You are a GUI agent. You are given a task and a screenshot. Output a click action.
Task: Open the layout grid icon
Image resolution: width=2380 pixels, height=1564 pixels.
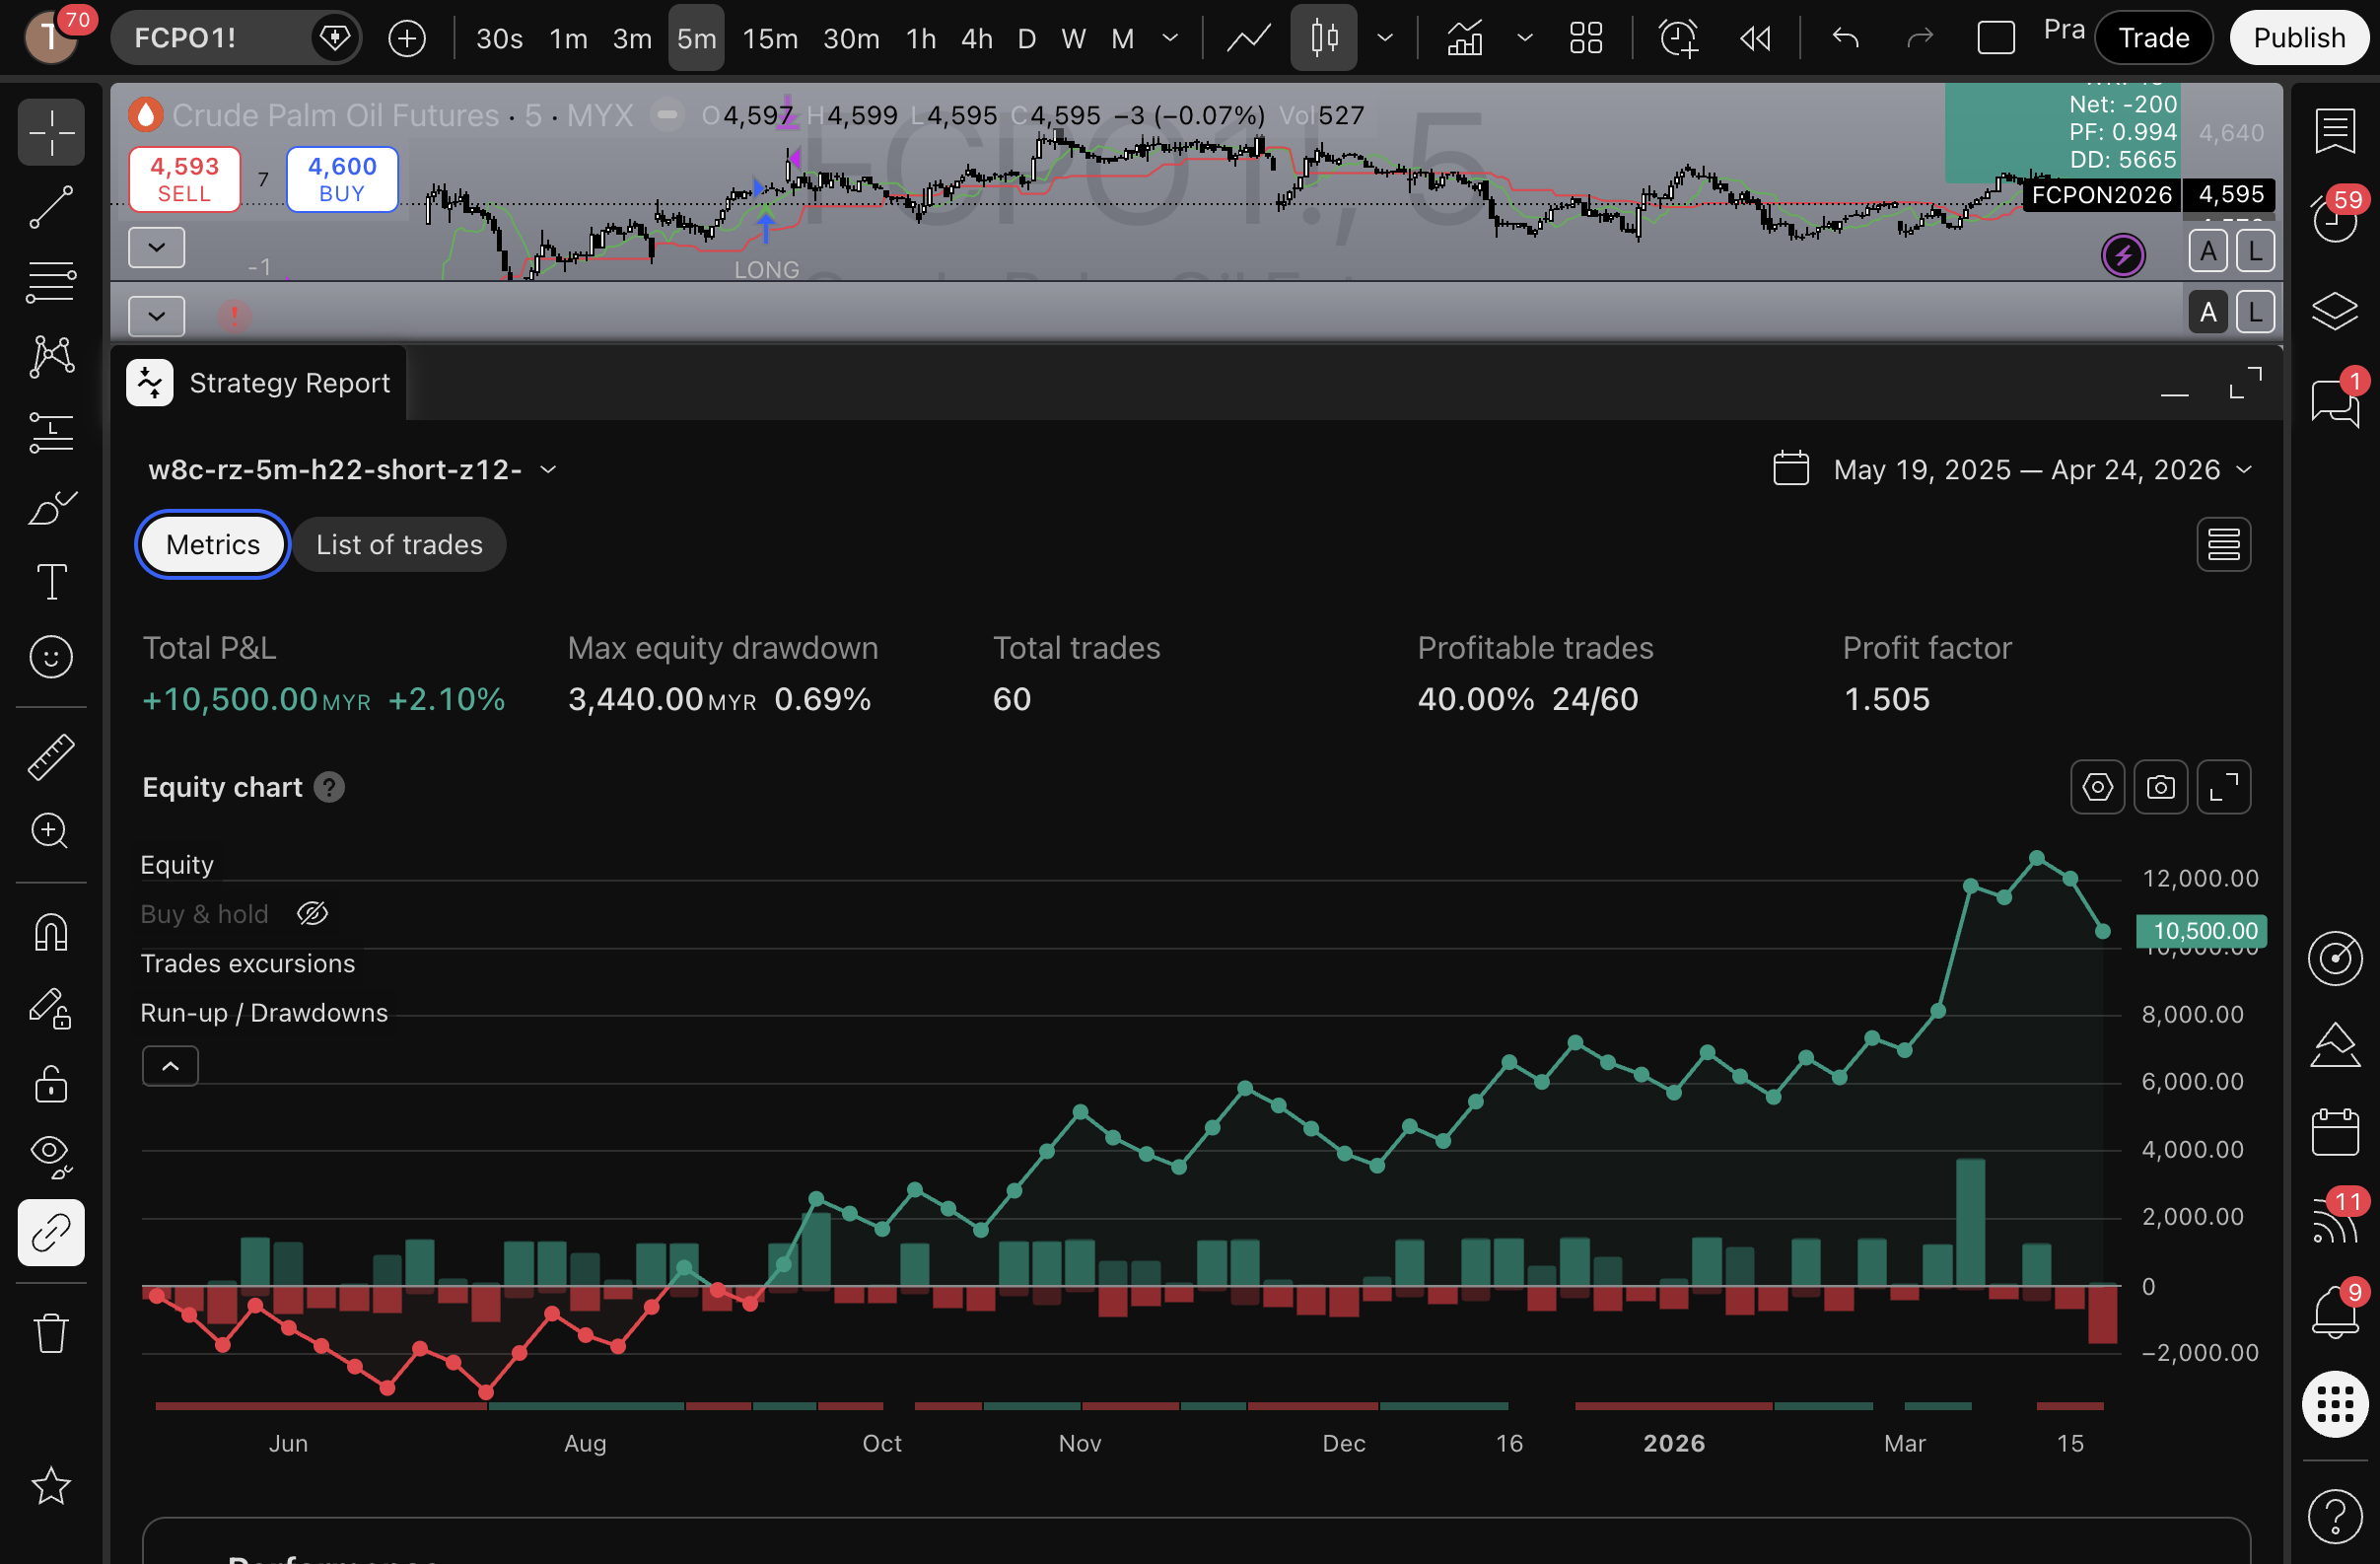1586,38
